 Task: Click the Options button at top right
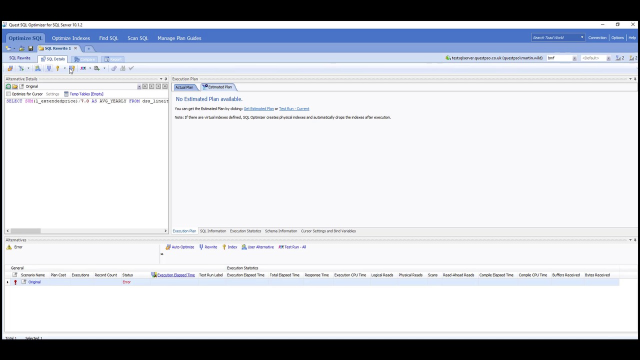[618, 38]
